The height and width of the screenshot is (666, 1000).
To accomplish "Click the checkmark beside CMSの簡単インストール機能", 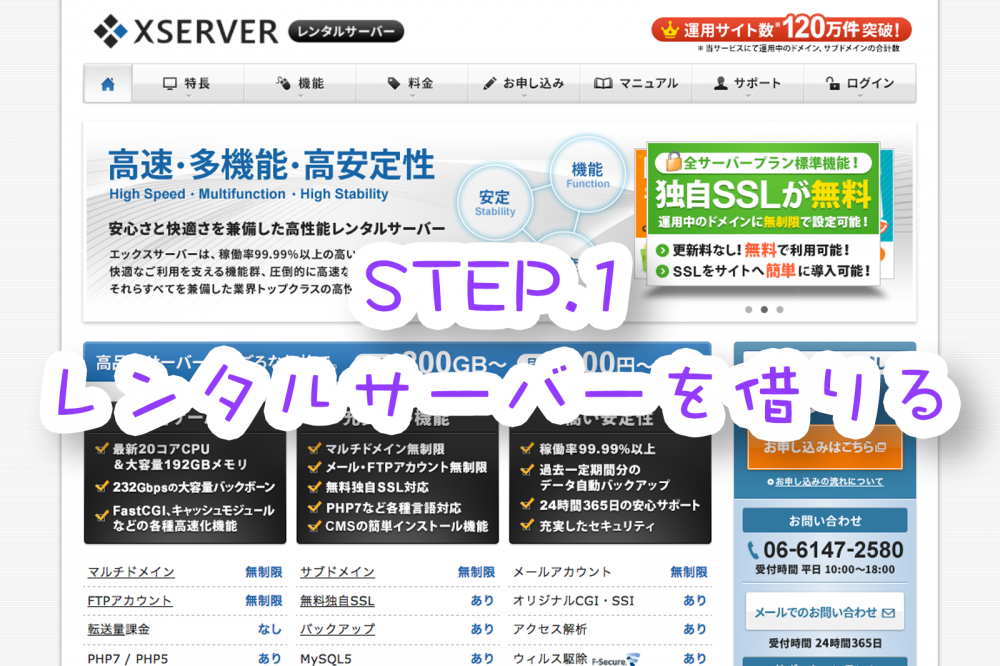I will pos(314,526).
